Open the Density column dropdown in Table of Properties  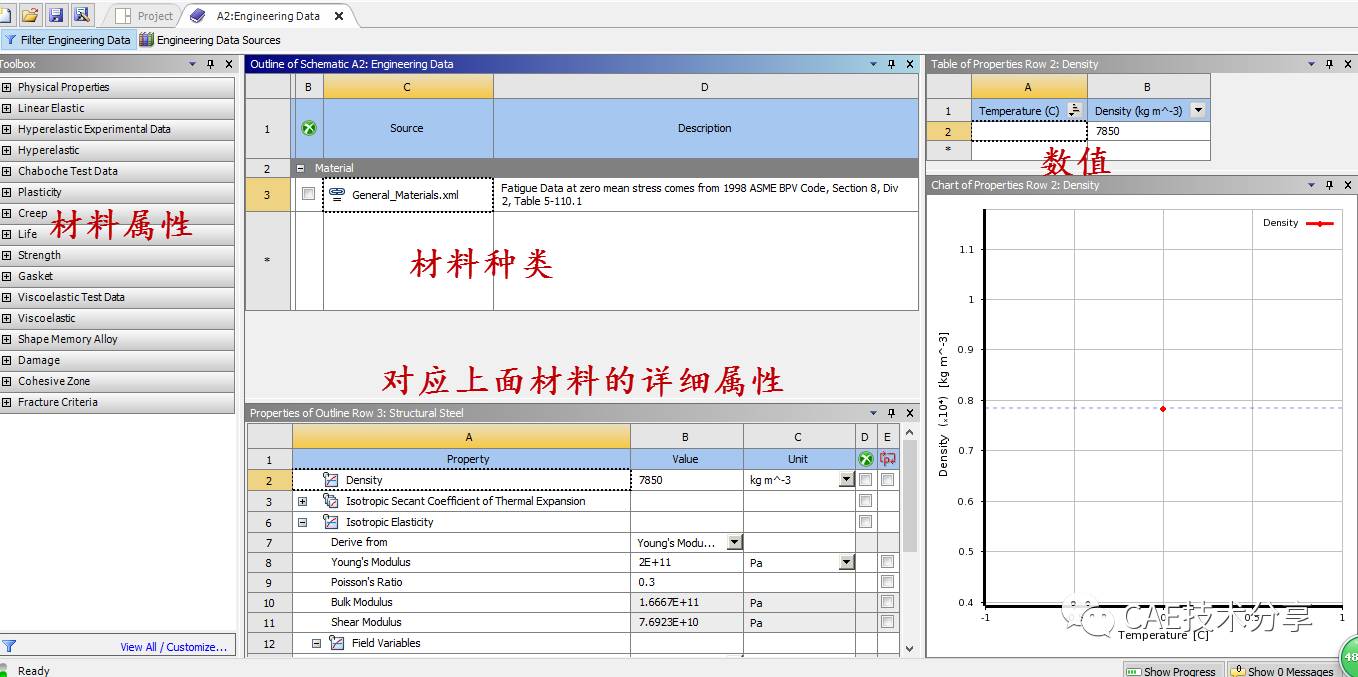pos(1197,110)
